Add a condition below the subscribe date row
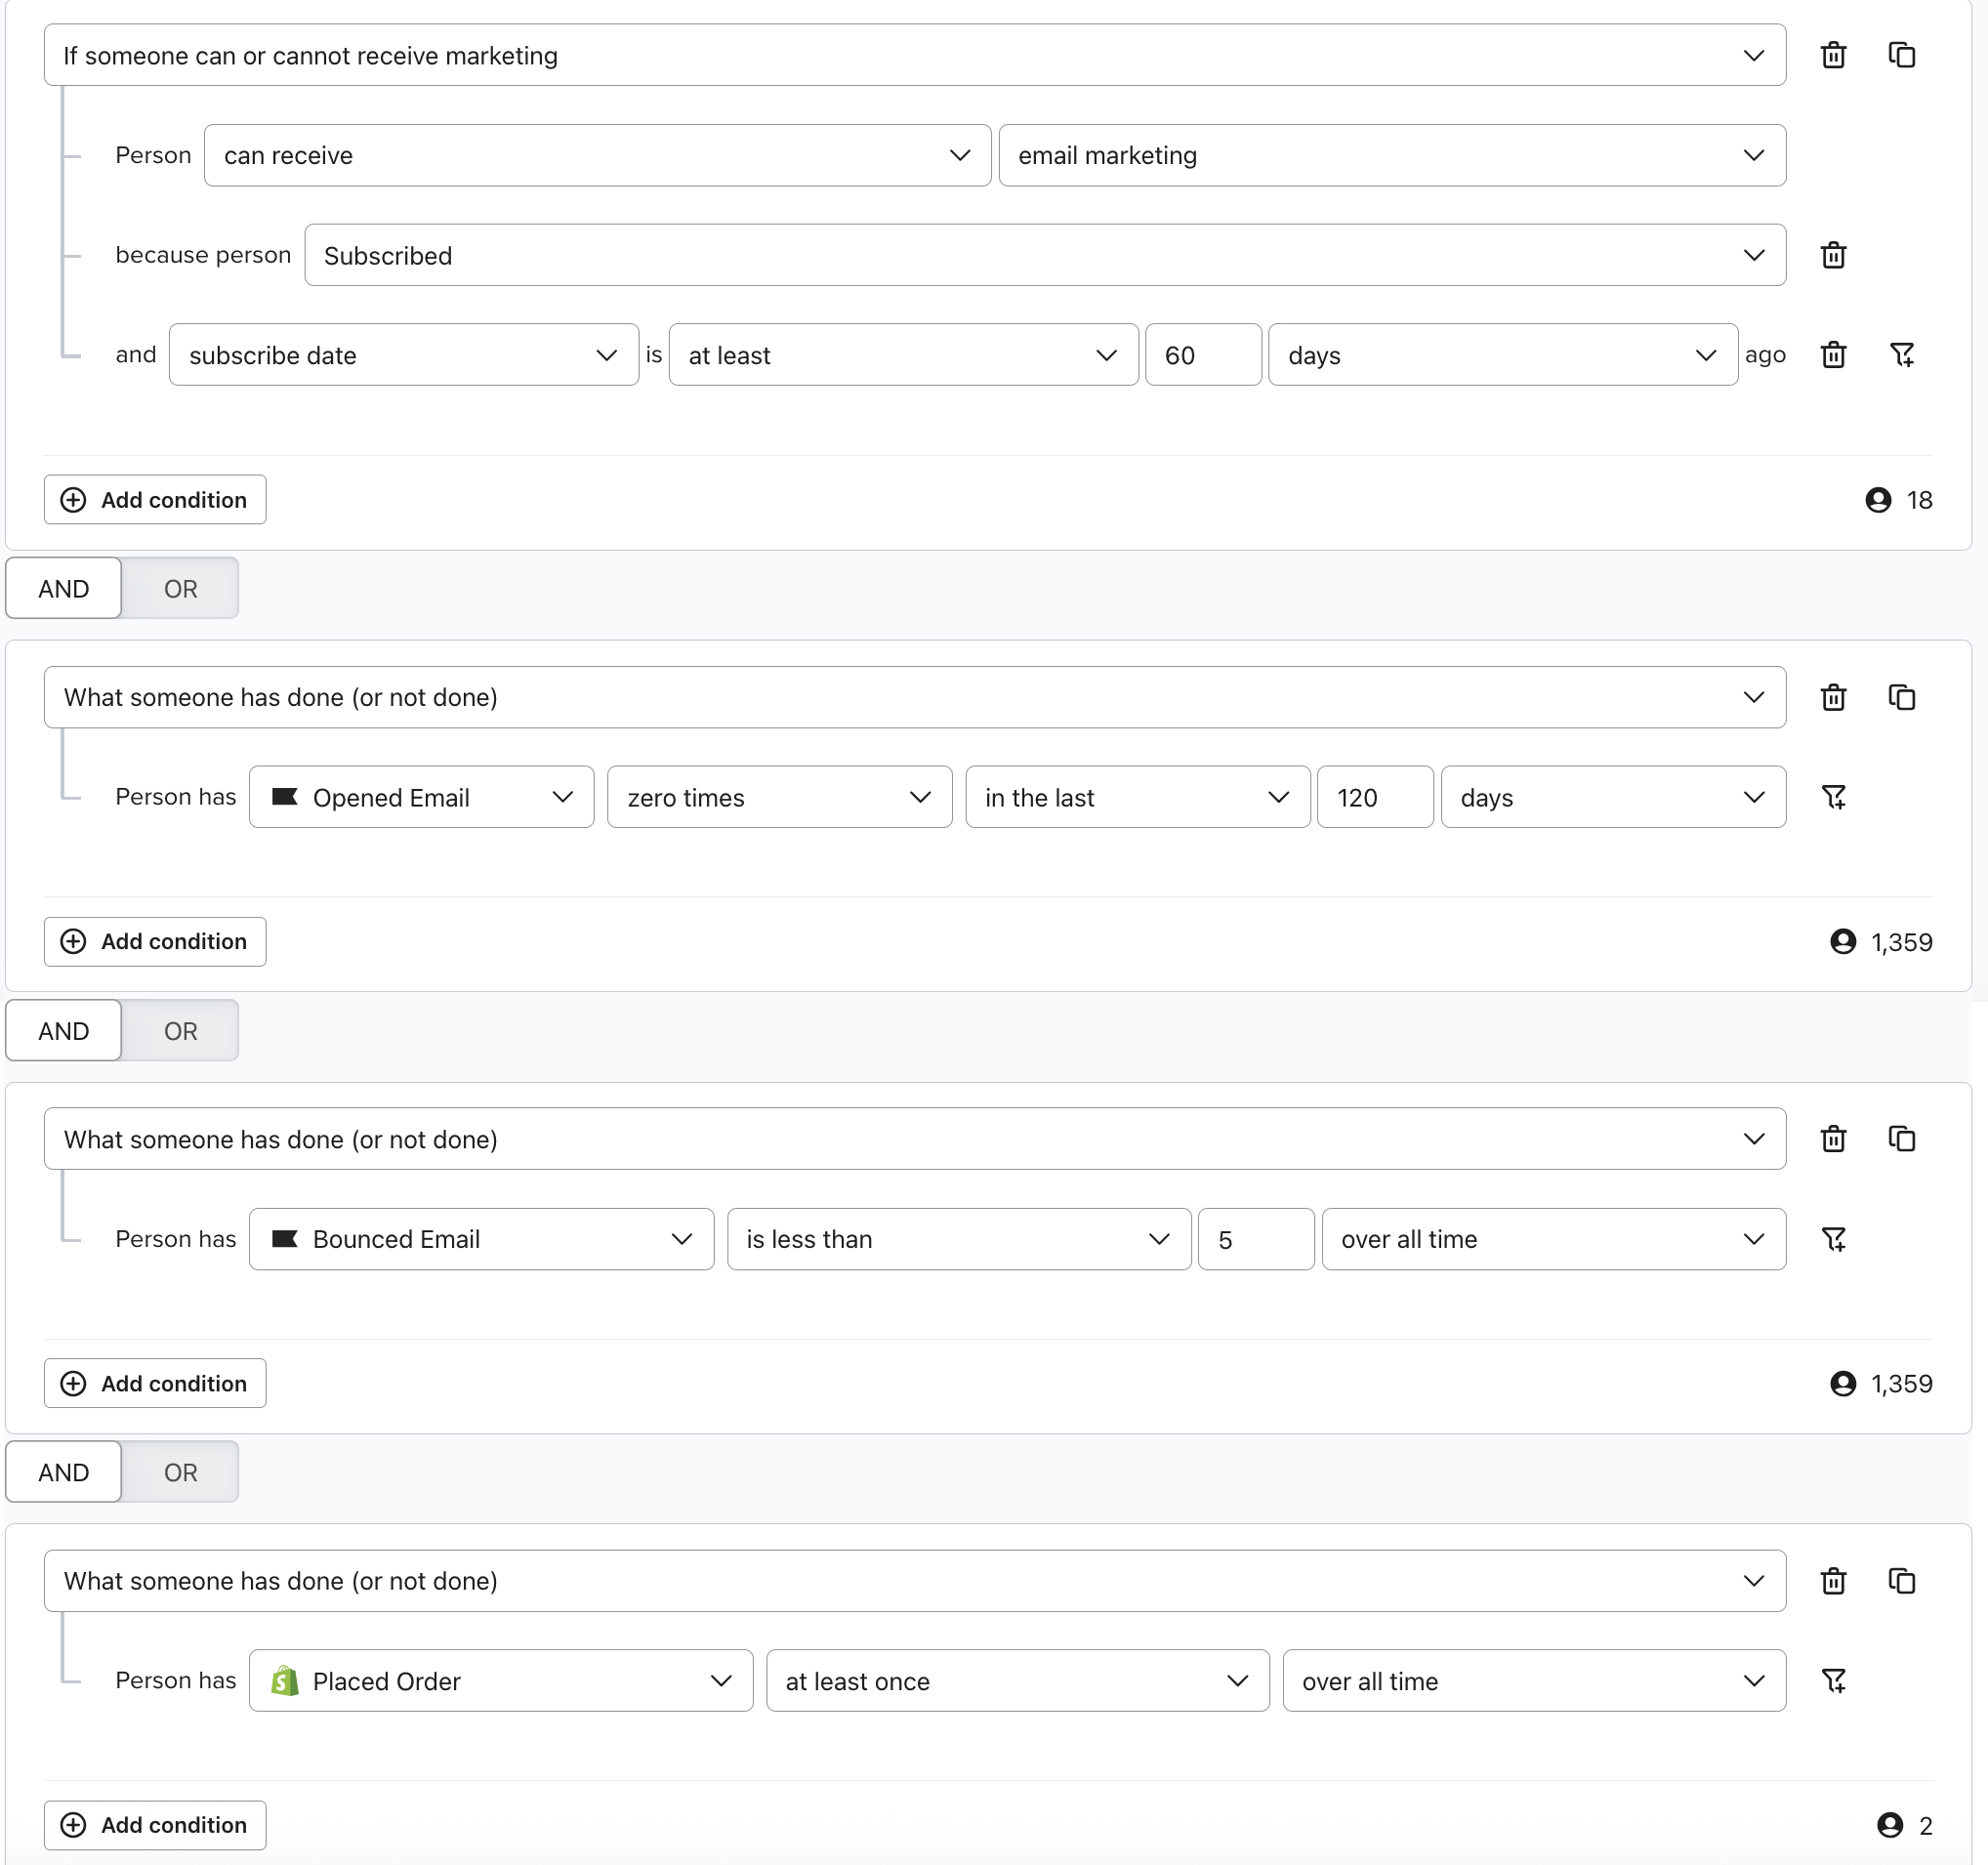 tap(155, 499)
